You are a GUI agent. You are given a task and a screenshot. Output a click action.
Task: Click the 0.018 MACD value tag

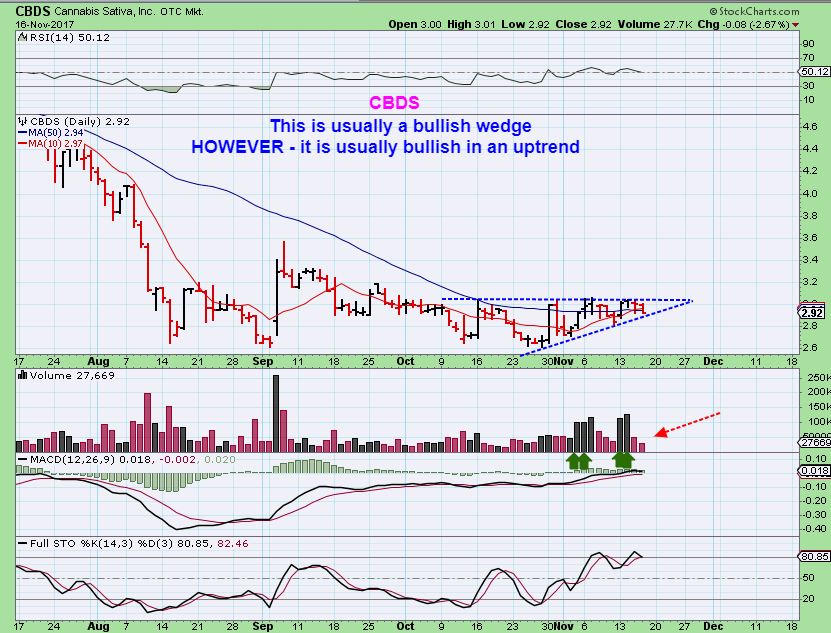click(815, 471)
